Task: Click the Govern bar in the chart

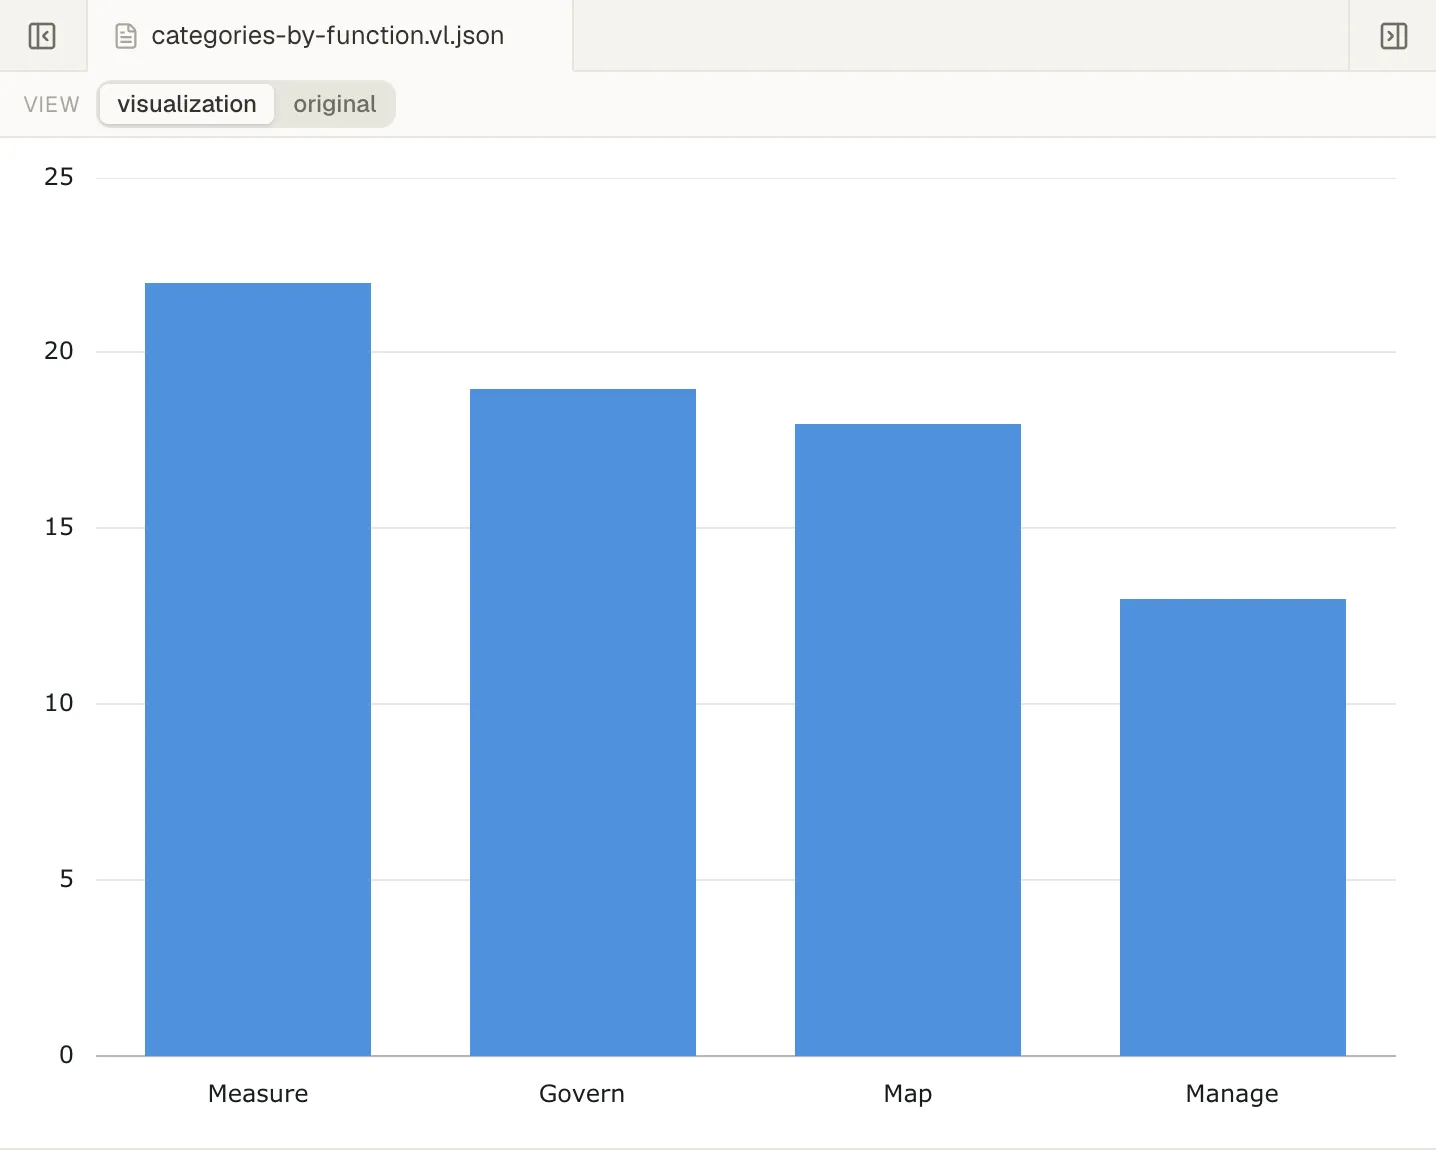Action: (583, 722)
